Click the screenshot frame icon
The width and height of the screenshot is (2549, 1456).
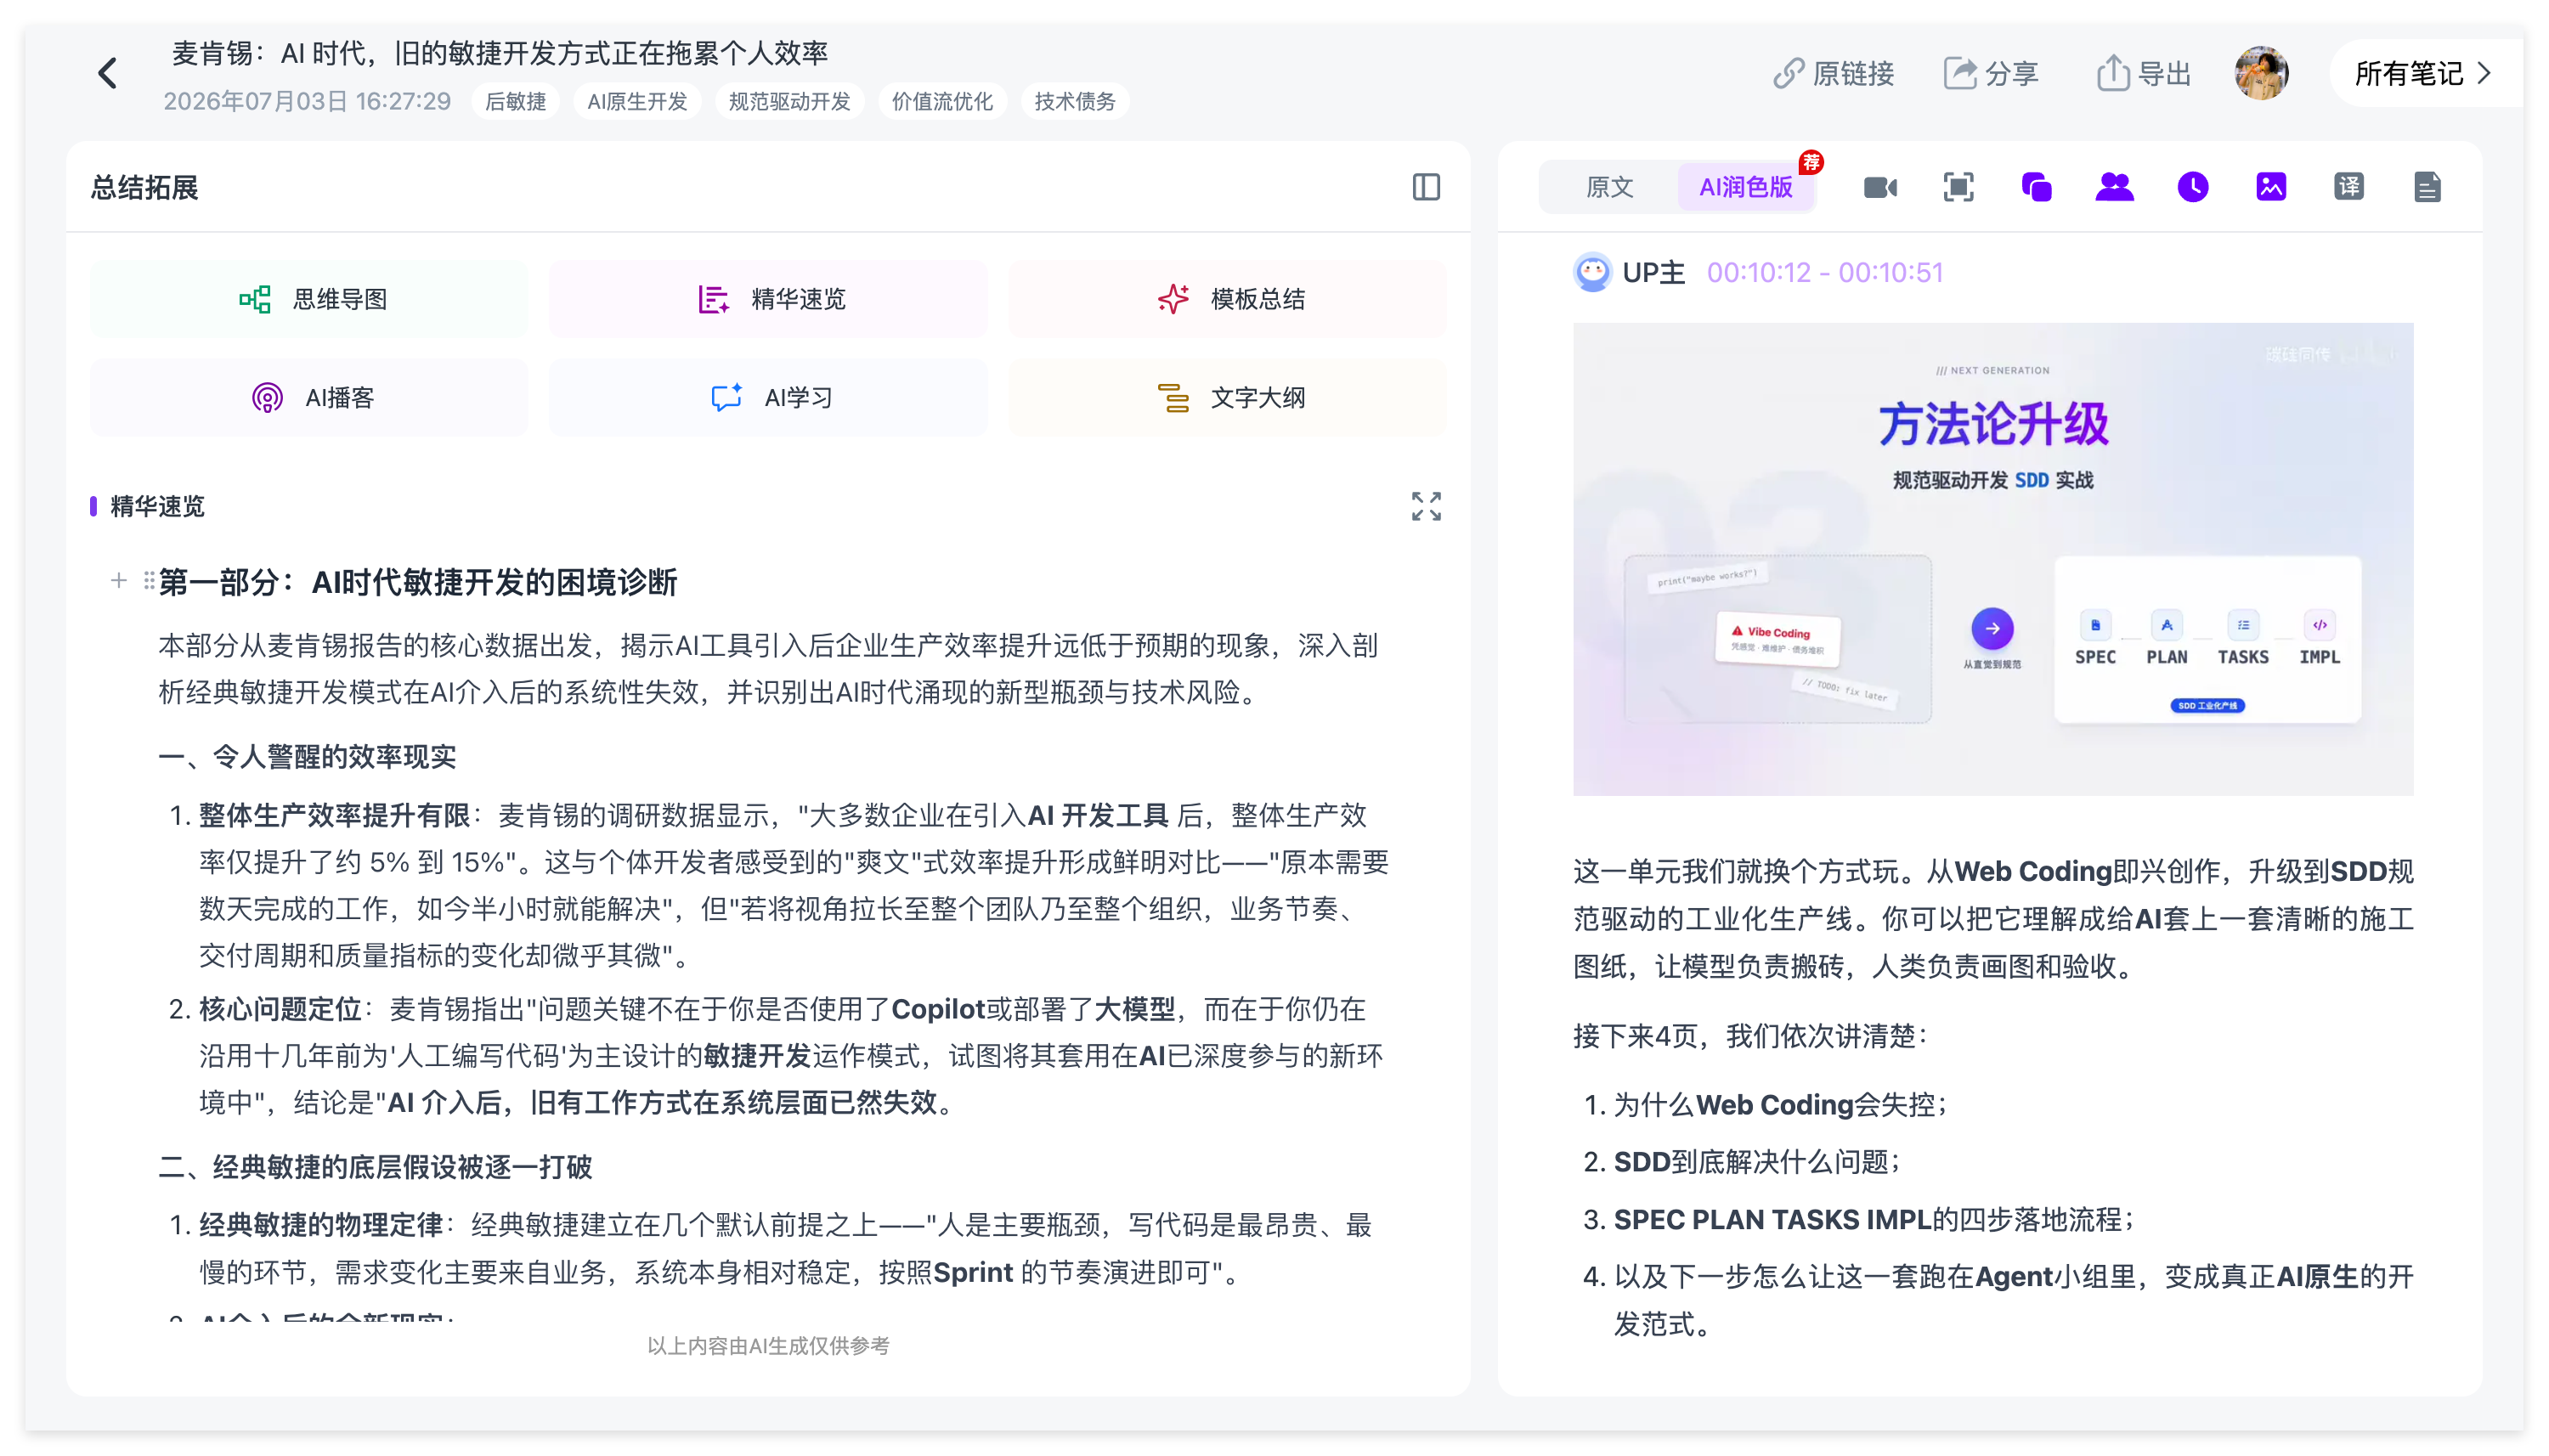pos(1958,187)
